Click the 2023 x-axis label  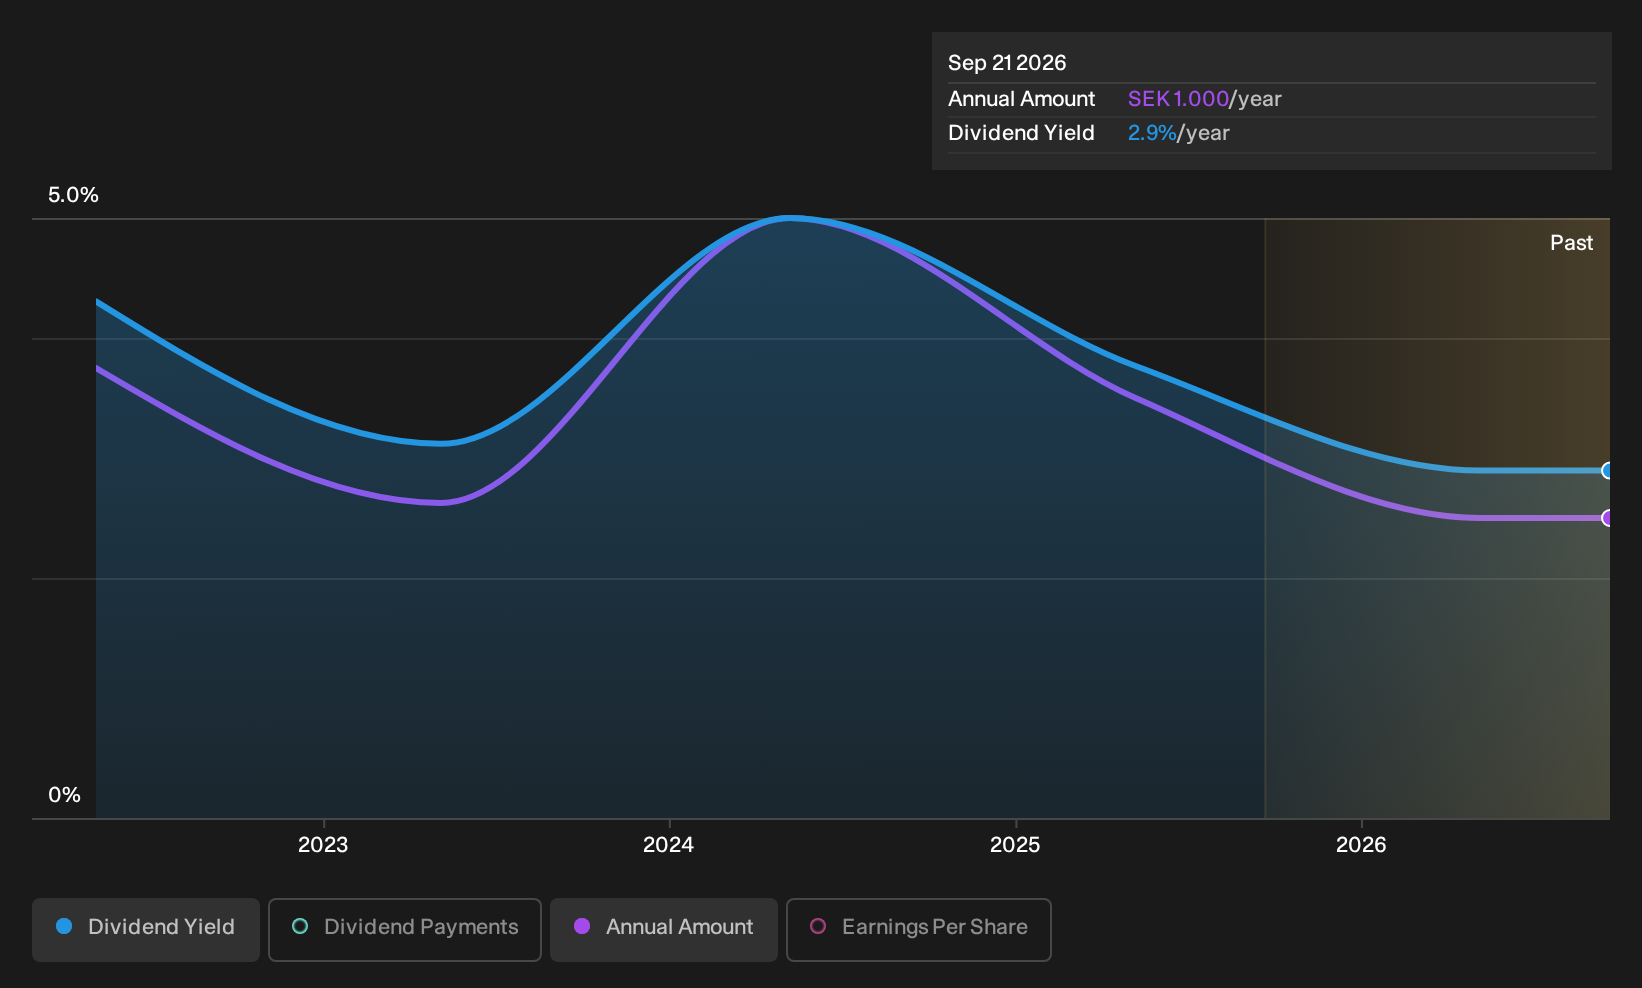[323, 845]
